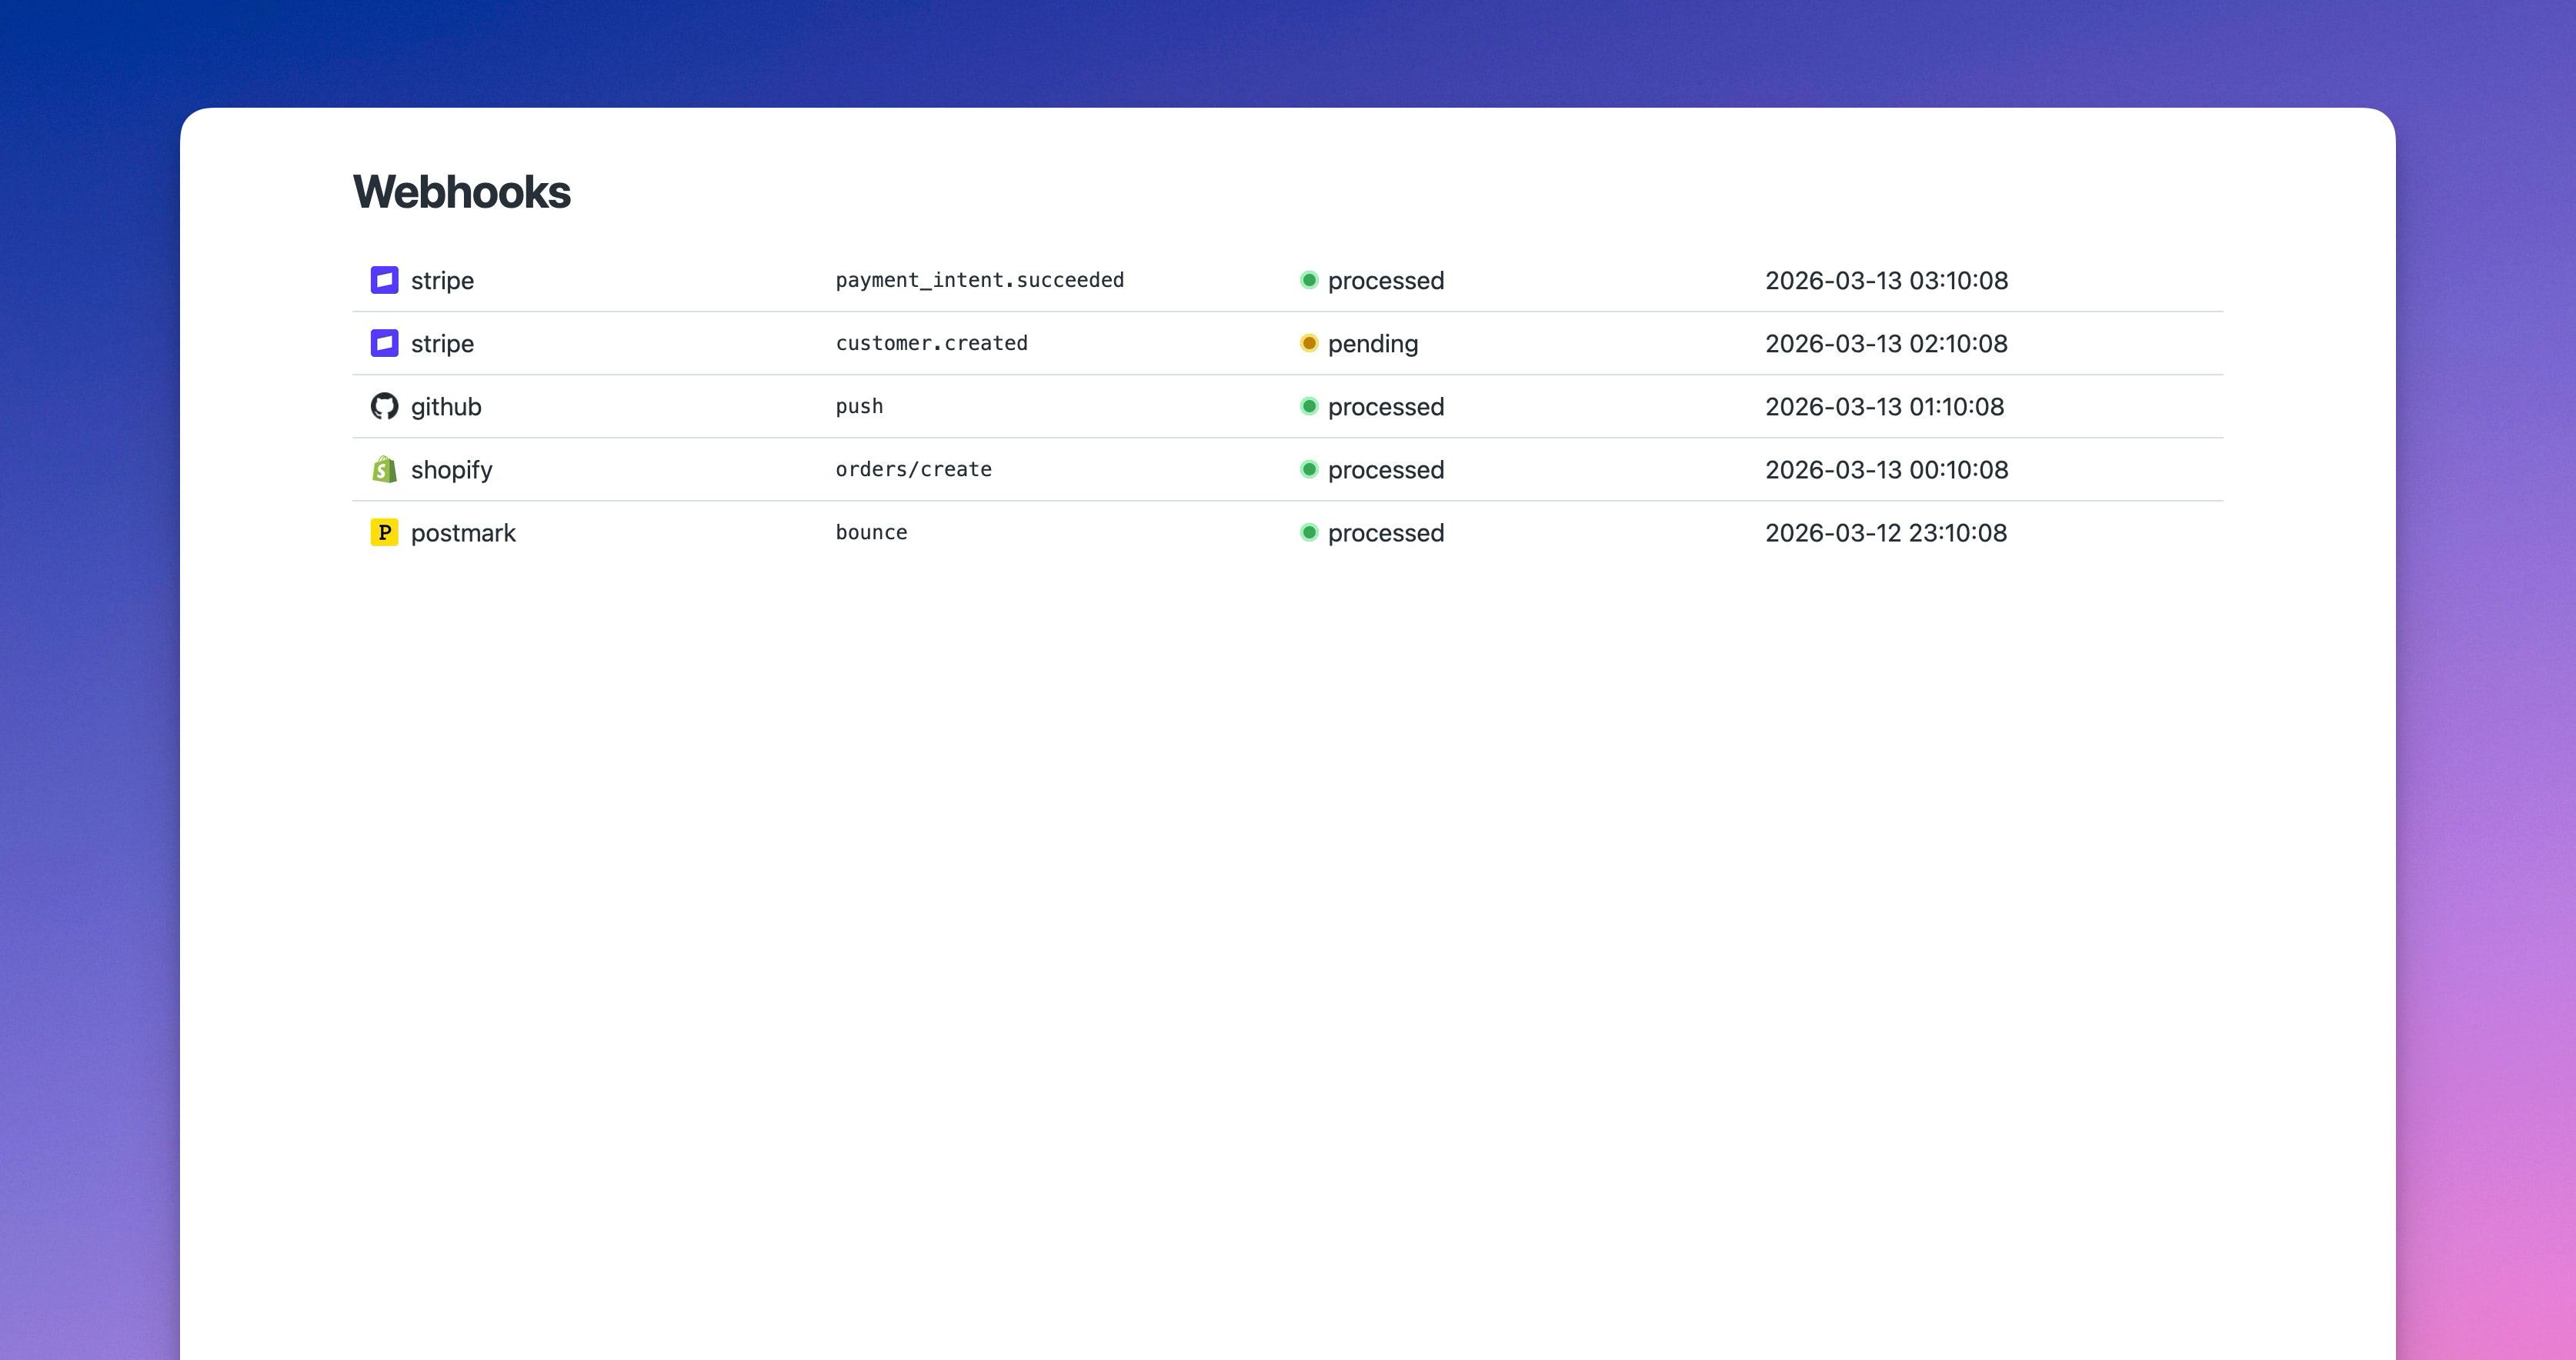
Task: Click the Shopify bag icon
Action: 384,469
